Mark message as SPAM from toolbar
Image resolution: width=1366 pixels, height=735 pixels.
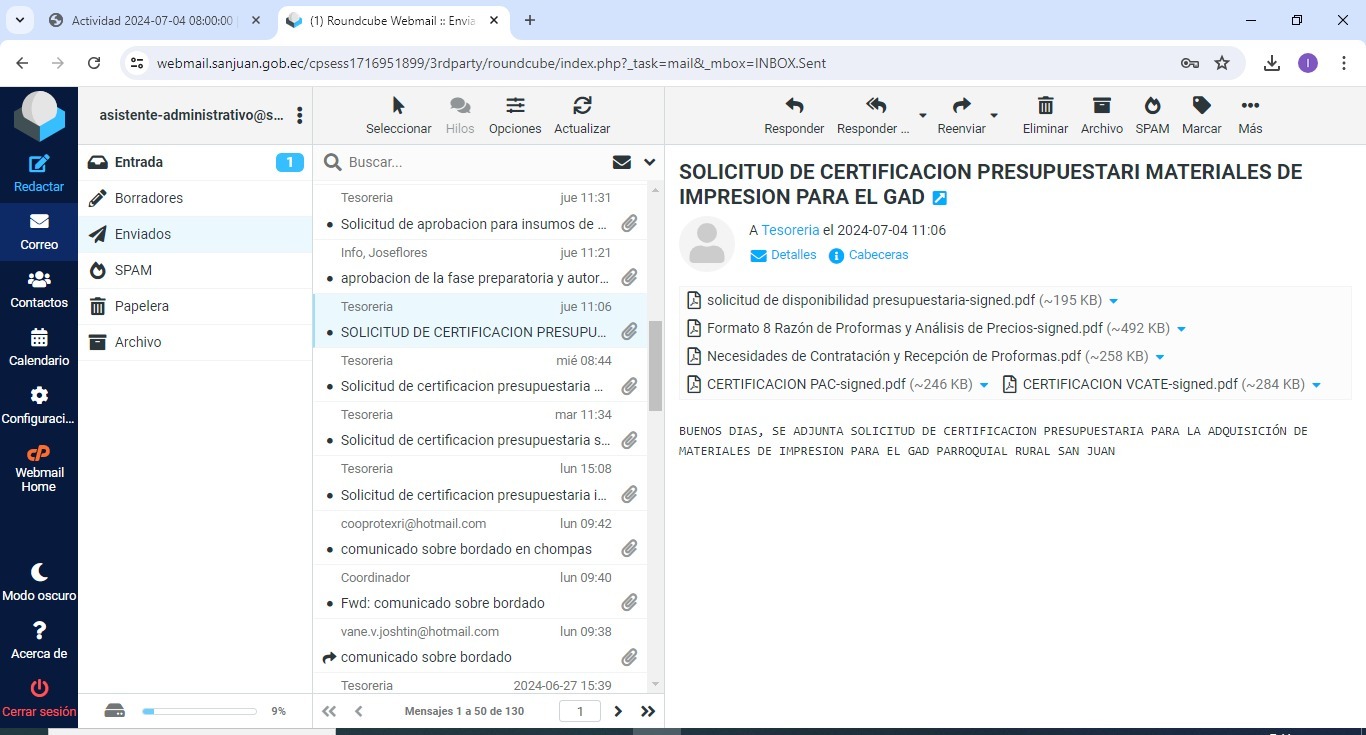pos(1152,106)
